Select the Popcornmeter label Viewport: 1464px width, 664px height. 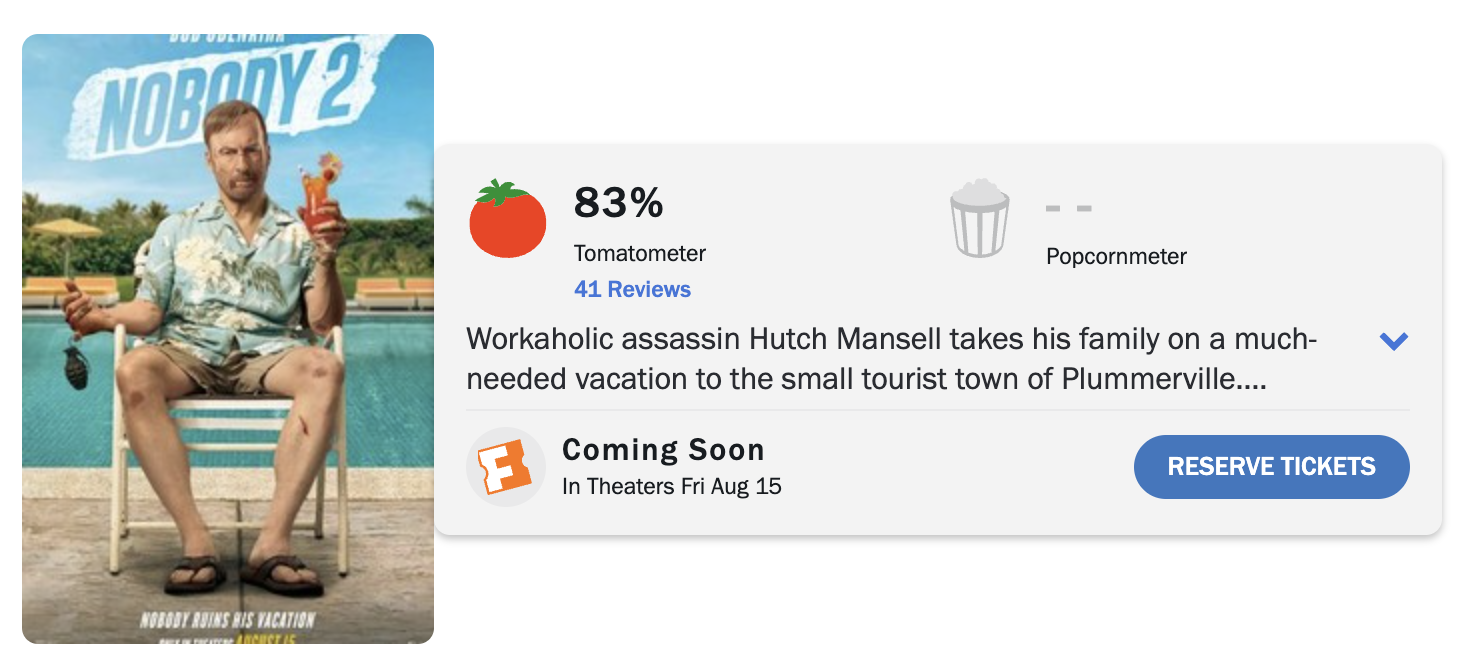[x=1115, y=257]
